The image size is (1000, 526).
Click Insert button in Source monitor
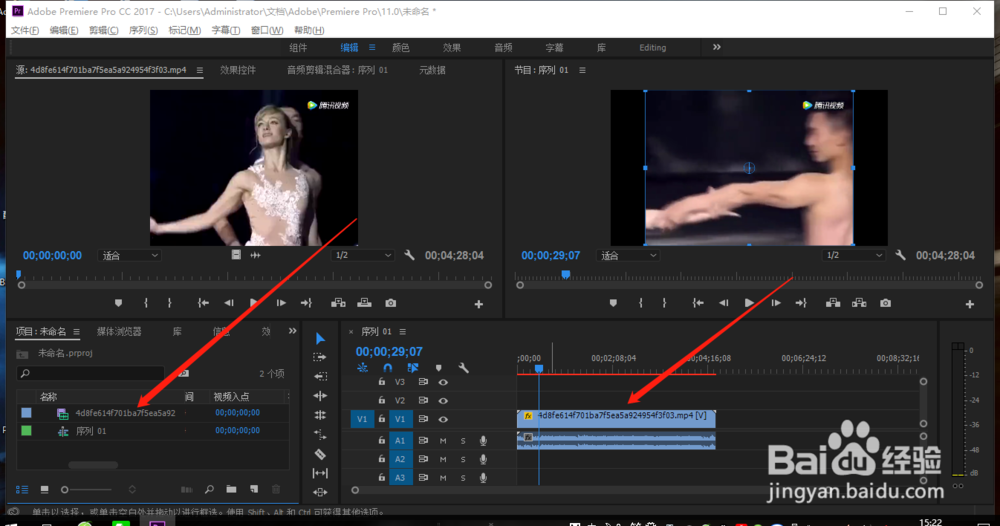coord(338,303)
